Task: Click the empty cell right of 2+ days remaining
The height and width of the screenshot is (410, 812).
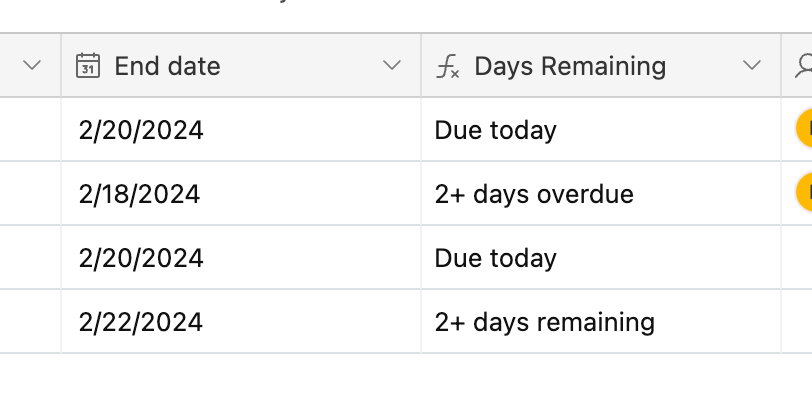Action: tap(796, 321)
